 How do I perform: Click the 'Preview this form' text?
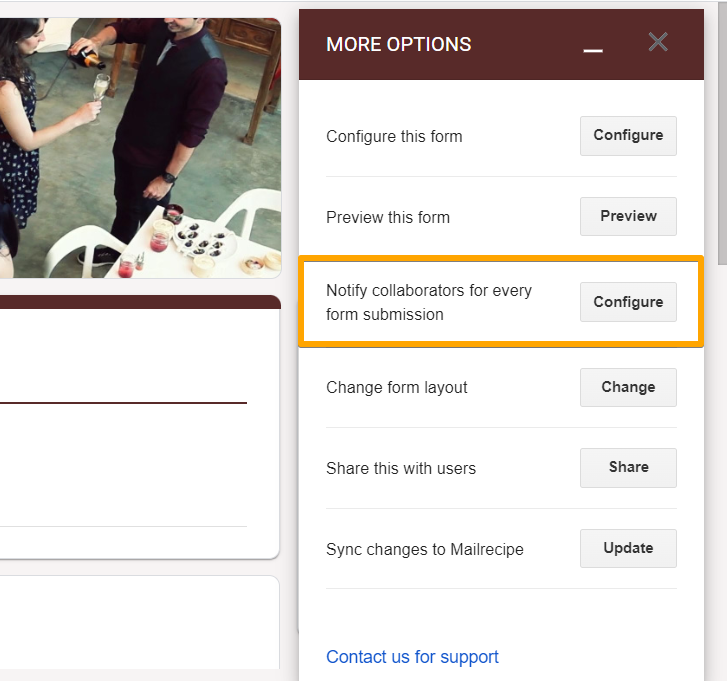tap(388, 217)
